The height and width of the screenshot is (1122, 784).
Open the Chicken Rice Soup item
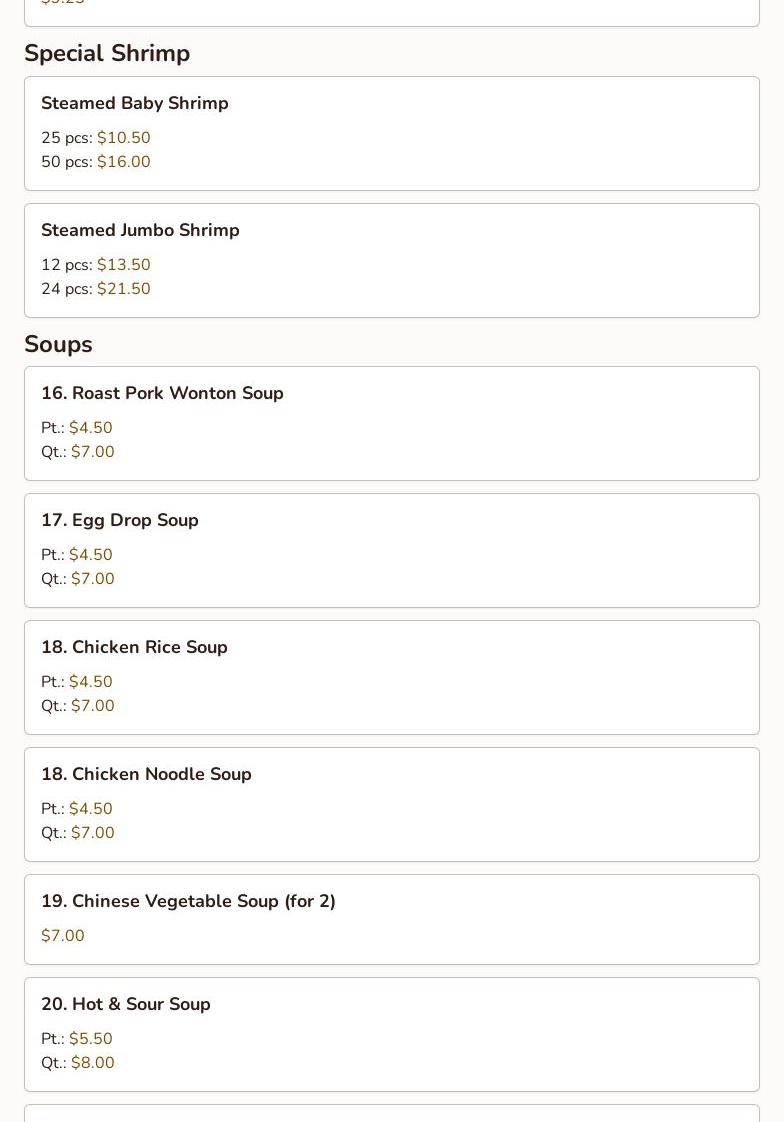click(x=134, y=647)
